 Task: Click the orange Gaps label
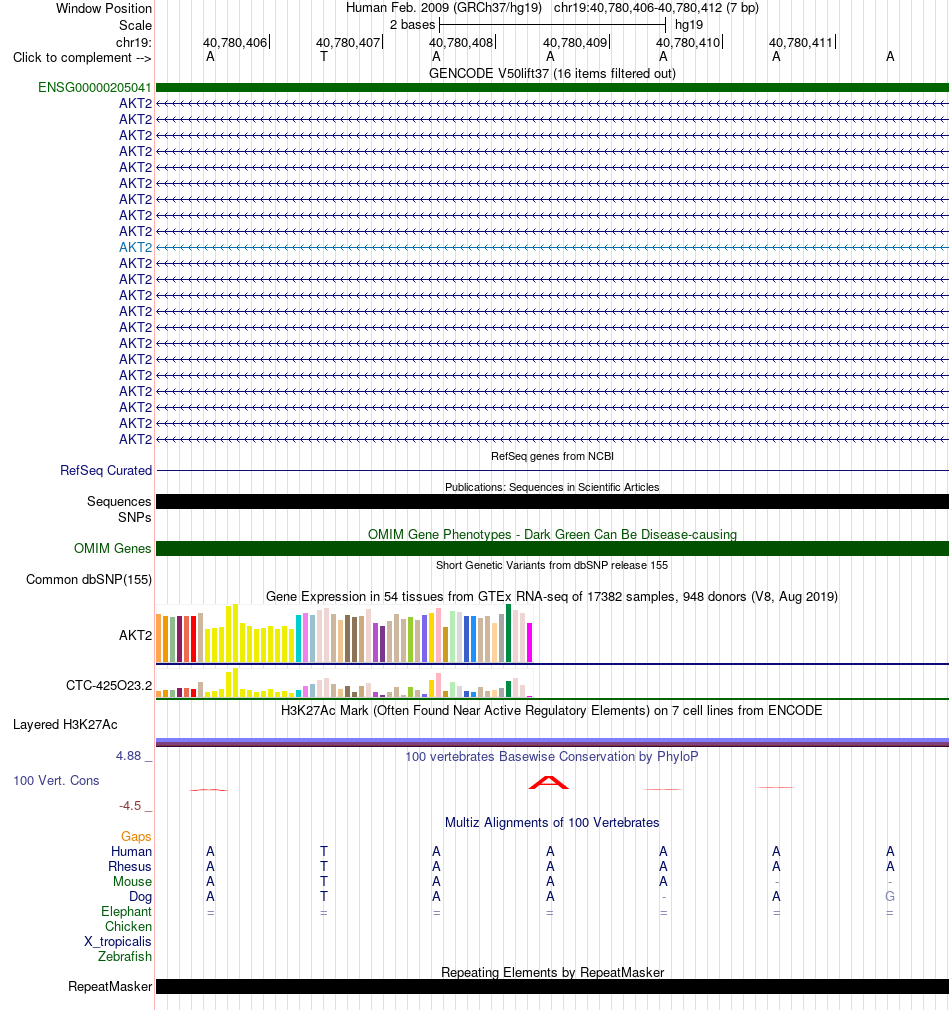(136, 836)
